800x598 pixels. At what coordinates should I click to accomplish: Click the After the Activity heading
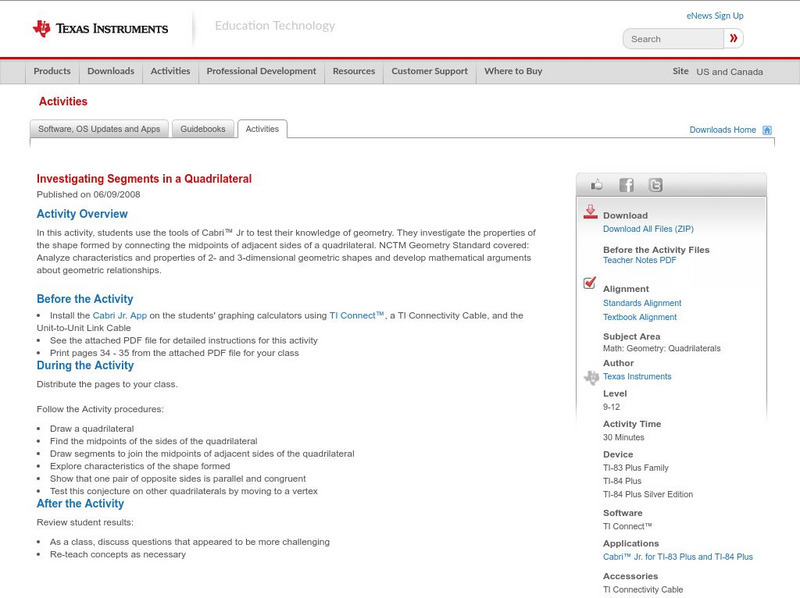tap(80, 504)
